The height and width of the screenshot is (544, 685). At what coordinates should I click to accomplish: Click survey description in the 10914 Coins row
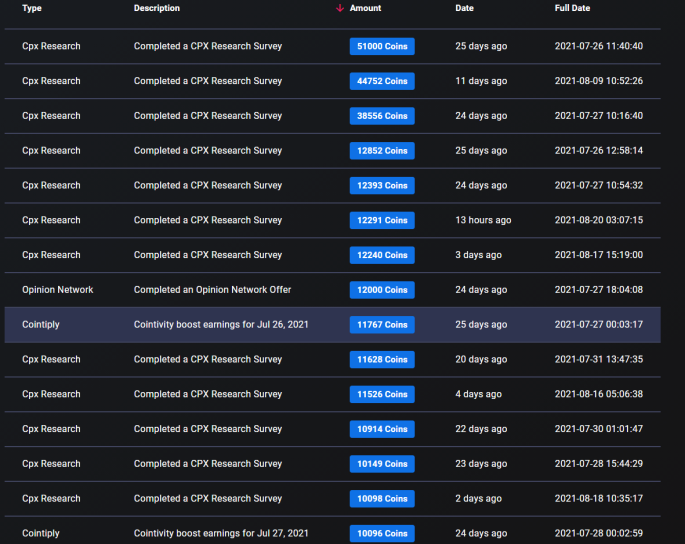[x=208, y=429]
